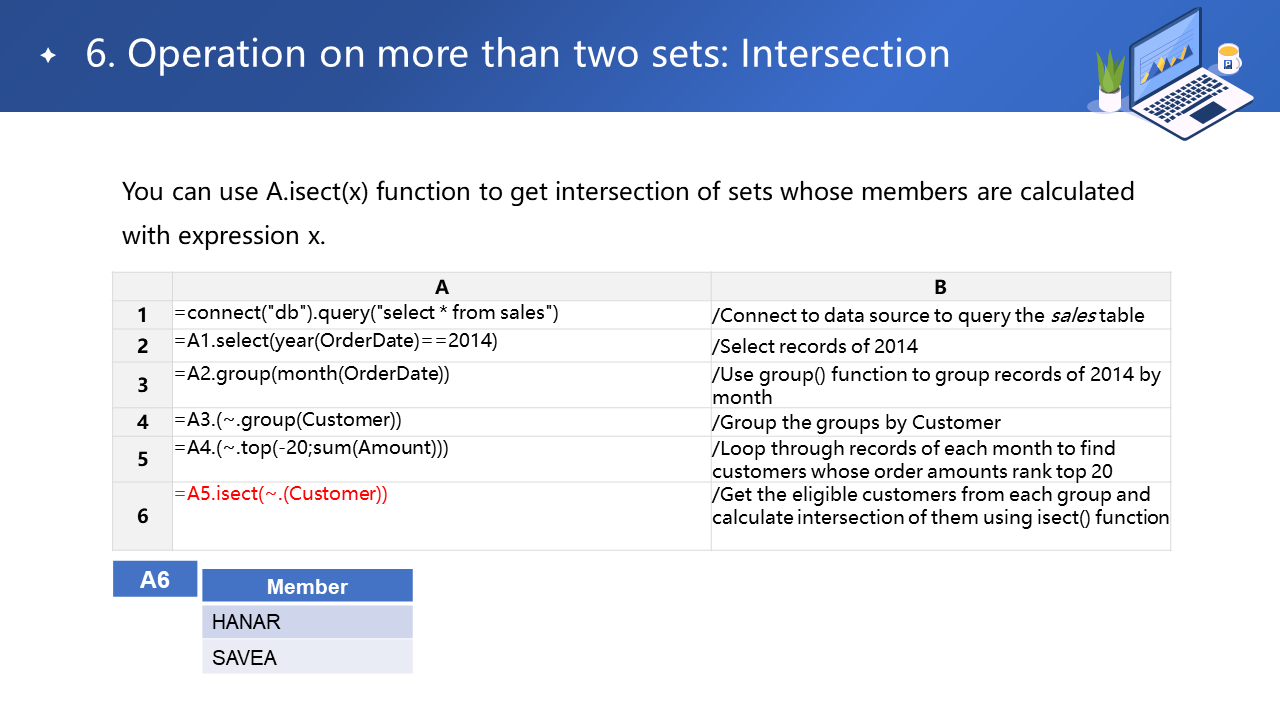Select the HANAR result row
Image resolution: width=1280 pixels, height=720 pixels.
click(x=307, y=622)
